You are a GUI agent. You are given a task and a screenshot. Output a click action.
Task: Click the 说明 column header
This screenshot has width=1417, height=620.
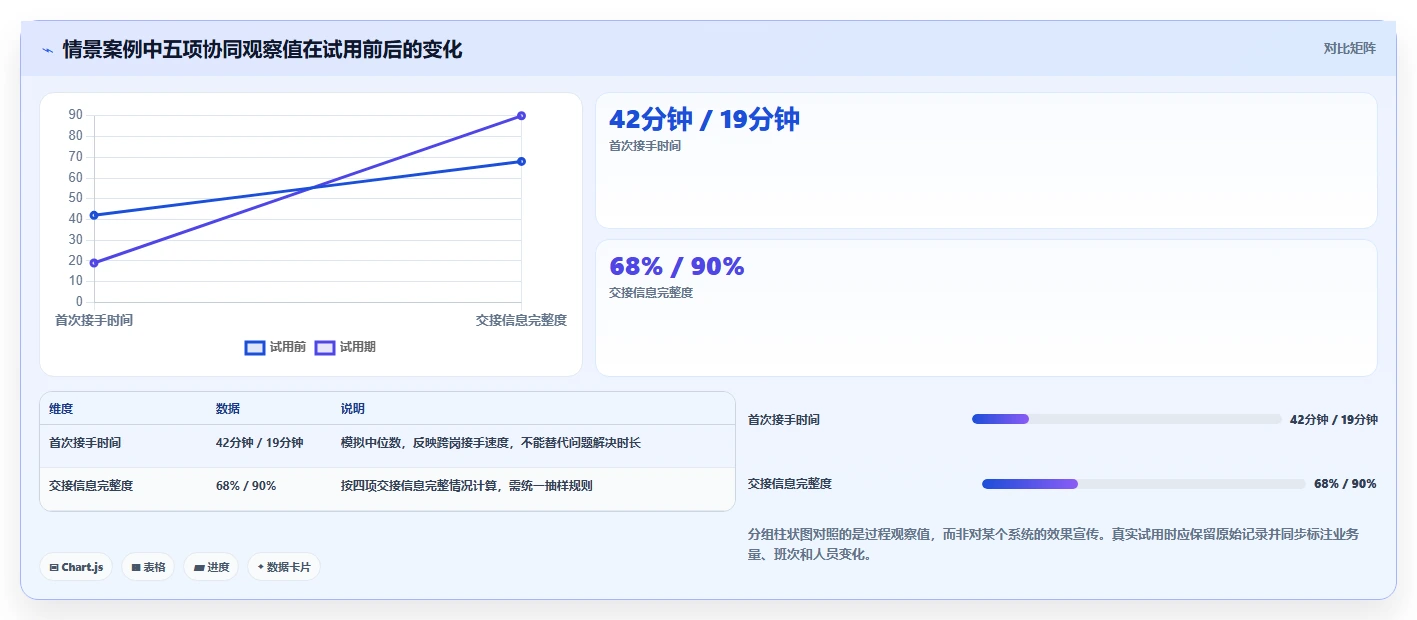point(353,409)
